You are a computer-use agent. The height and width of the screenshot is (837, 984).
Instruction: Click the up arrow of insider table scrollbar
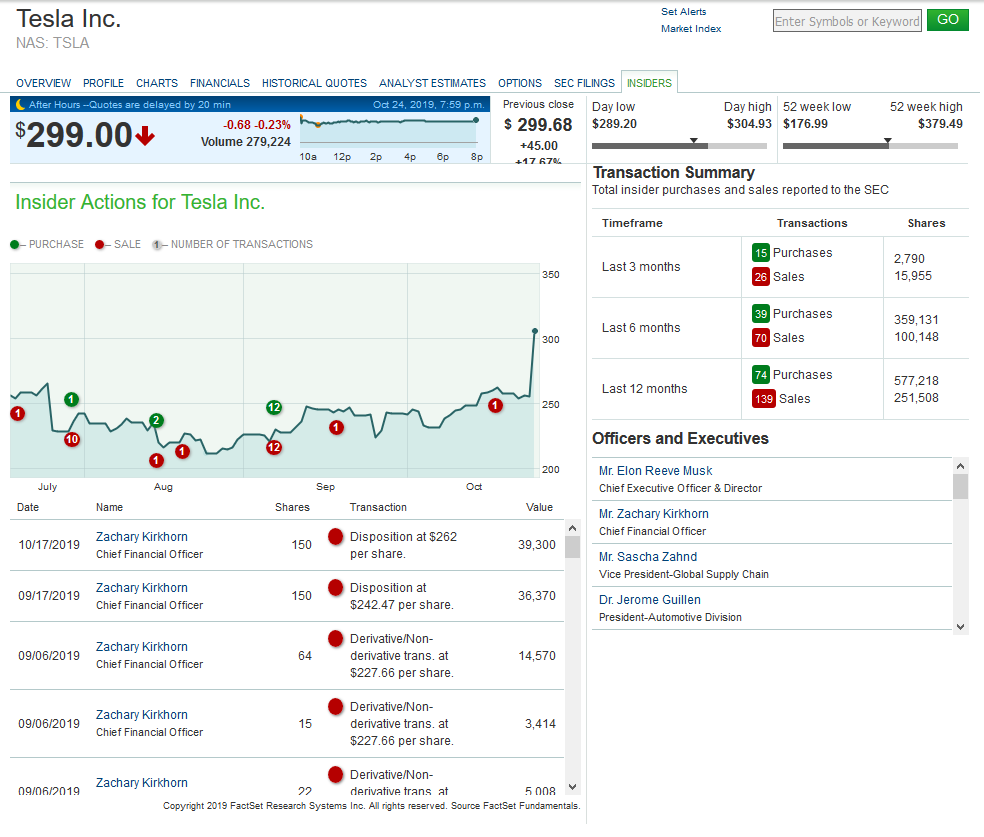[x=572, y=528]
